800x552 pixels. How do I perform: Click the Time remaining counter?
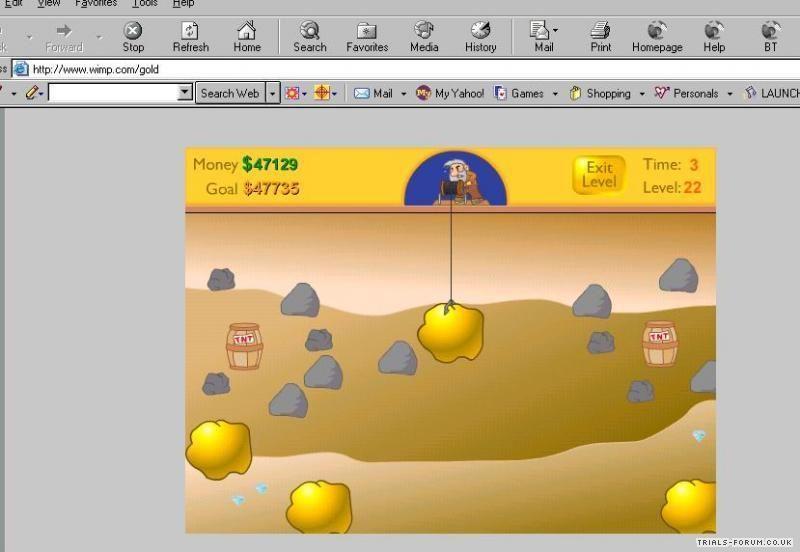pyautogui.click(x=670, y=165)
